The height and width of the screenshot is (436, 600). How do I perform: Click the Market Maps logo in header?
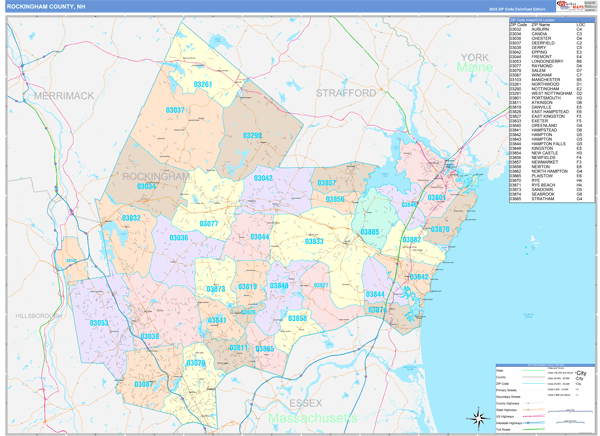click(x=570, y=6)
